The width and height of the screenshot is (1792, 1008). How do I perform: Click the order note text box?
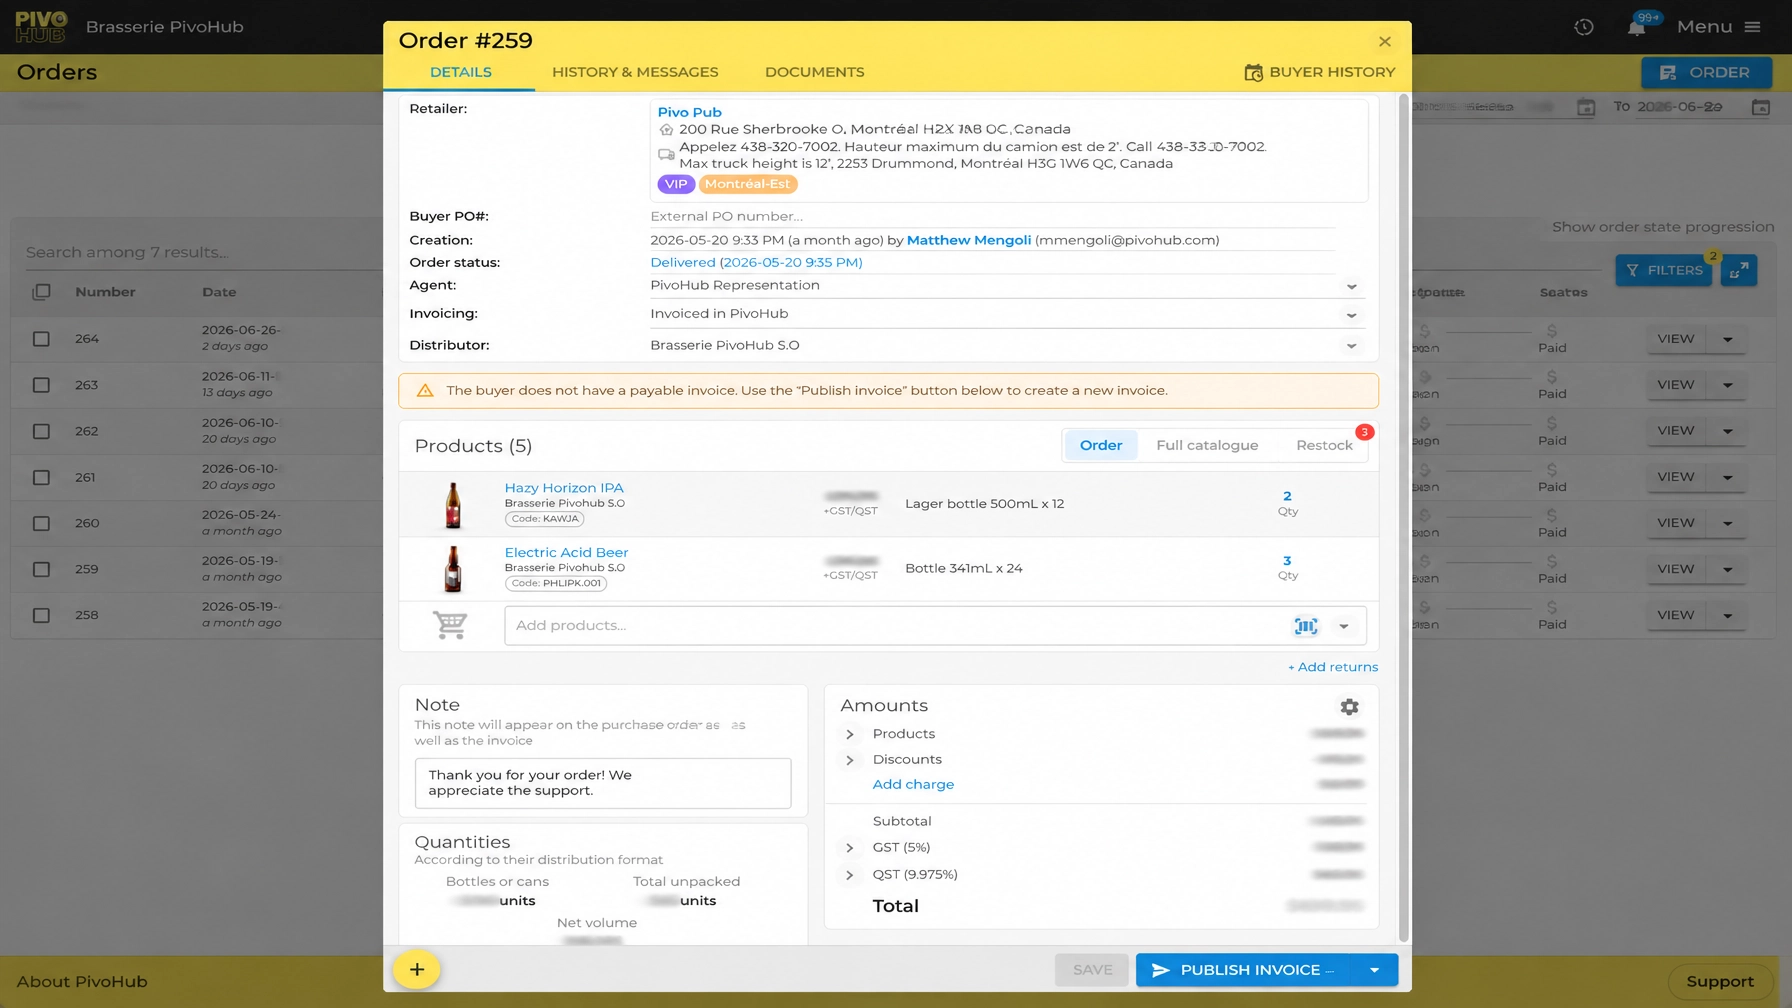(x=603, y=783)
